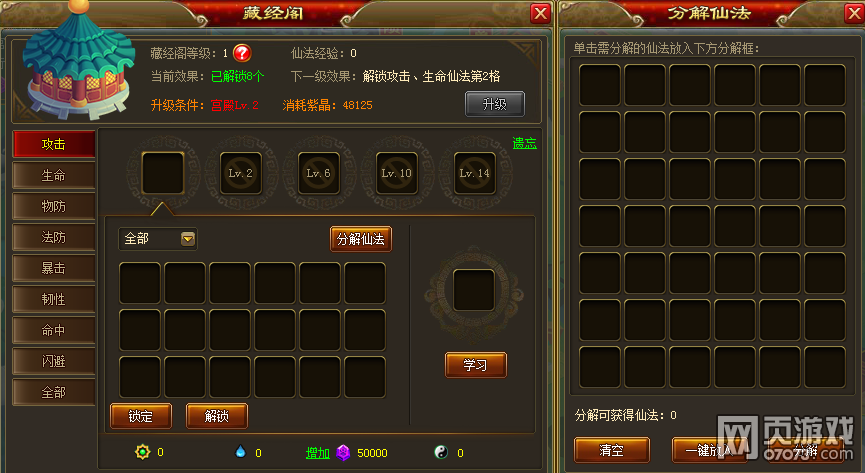Click the 升级 upgrade button
The image size is (865, 473).
click(x=495, y=104)
